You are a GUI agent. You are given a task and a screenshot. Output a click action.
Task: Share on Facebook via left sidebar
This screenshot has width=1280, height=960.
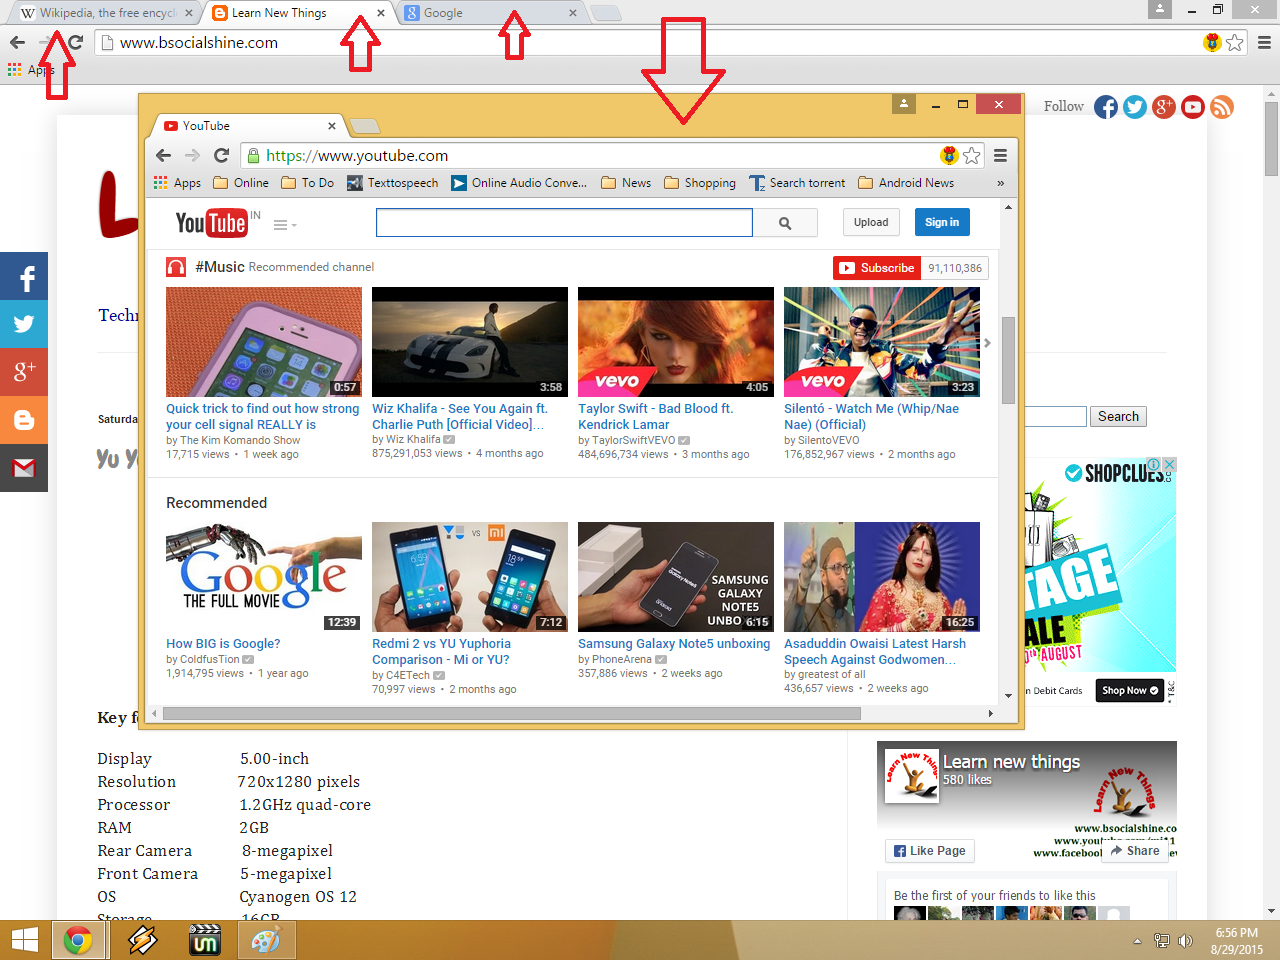point(24,277)
